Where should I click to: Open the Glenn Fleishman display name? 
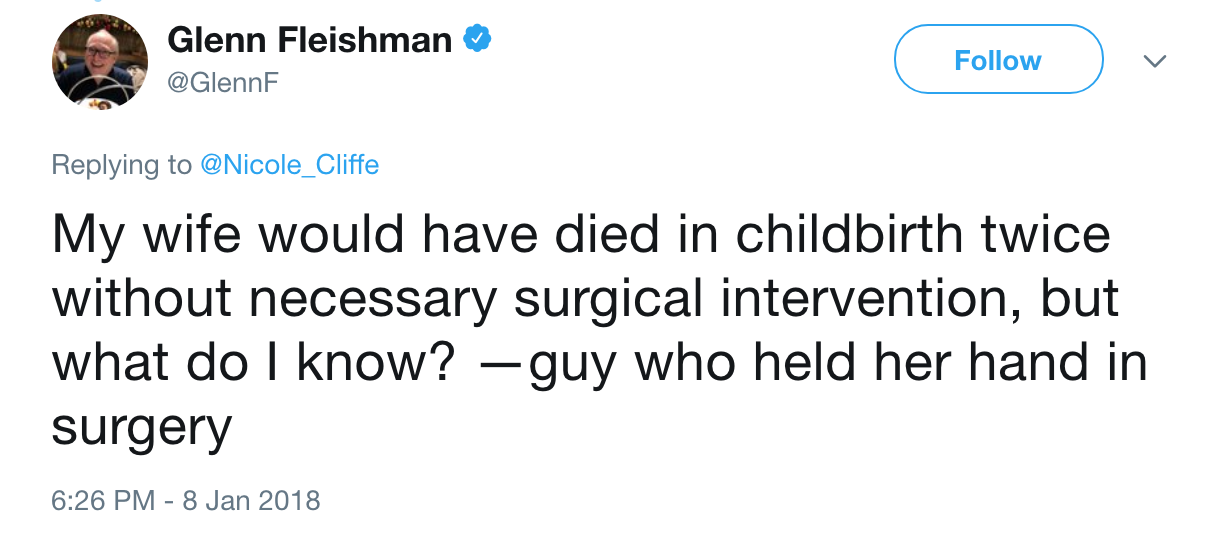point(310,40)
